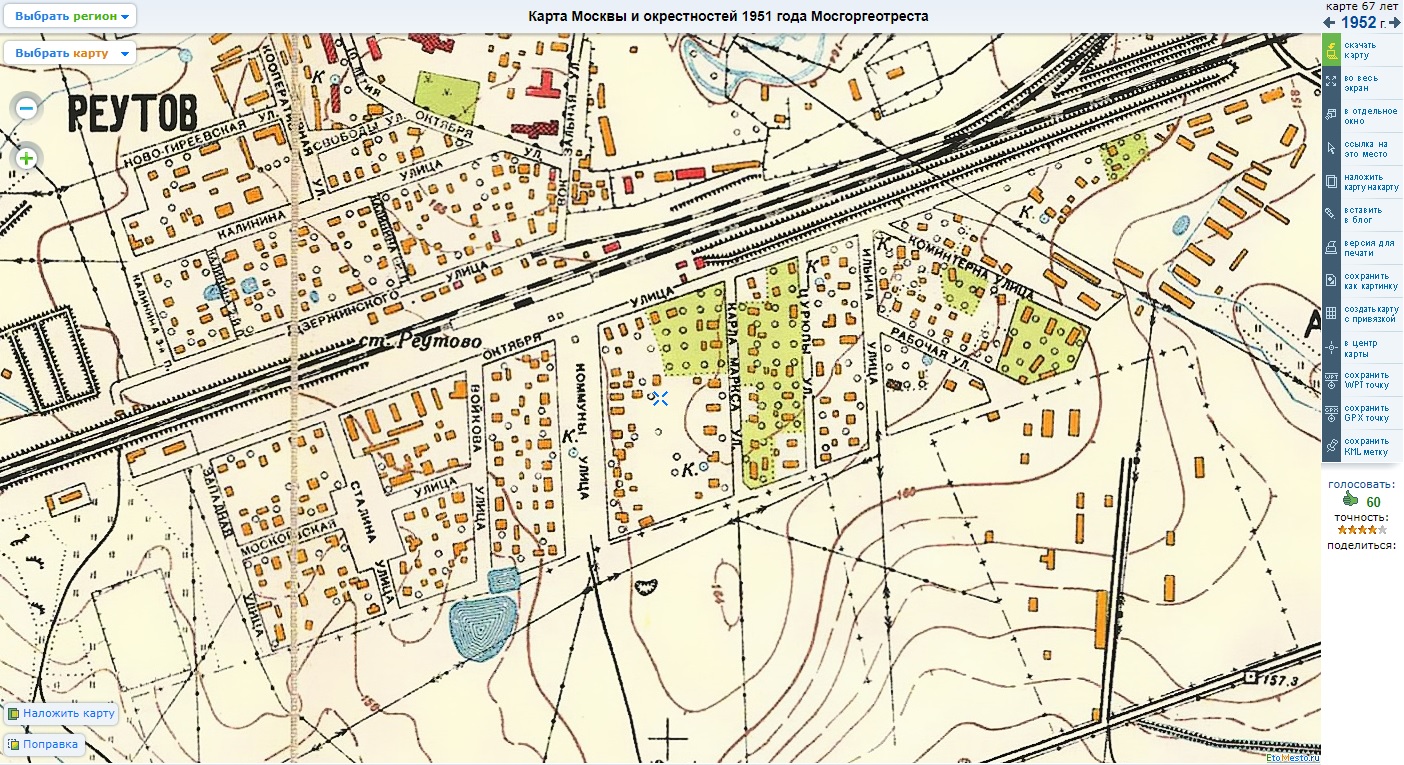Click the 'сохранить WPT точку' icon
Screen dimensions: 1404x765
click(1331, 380)
